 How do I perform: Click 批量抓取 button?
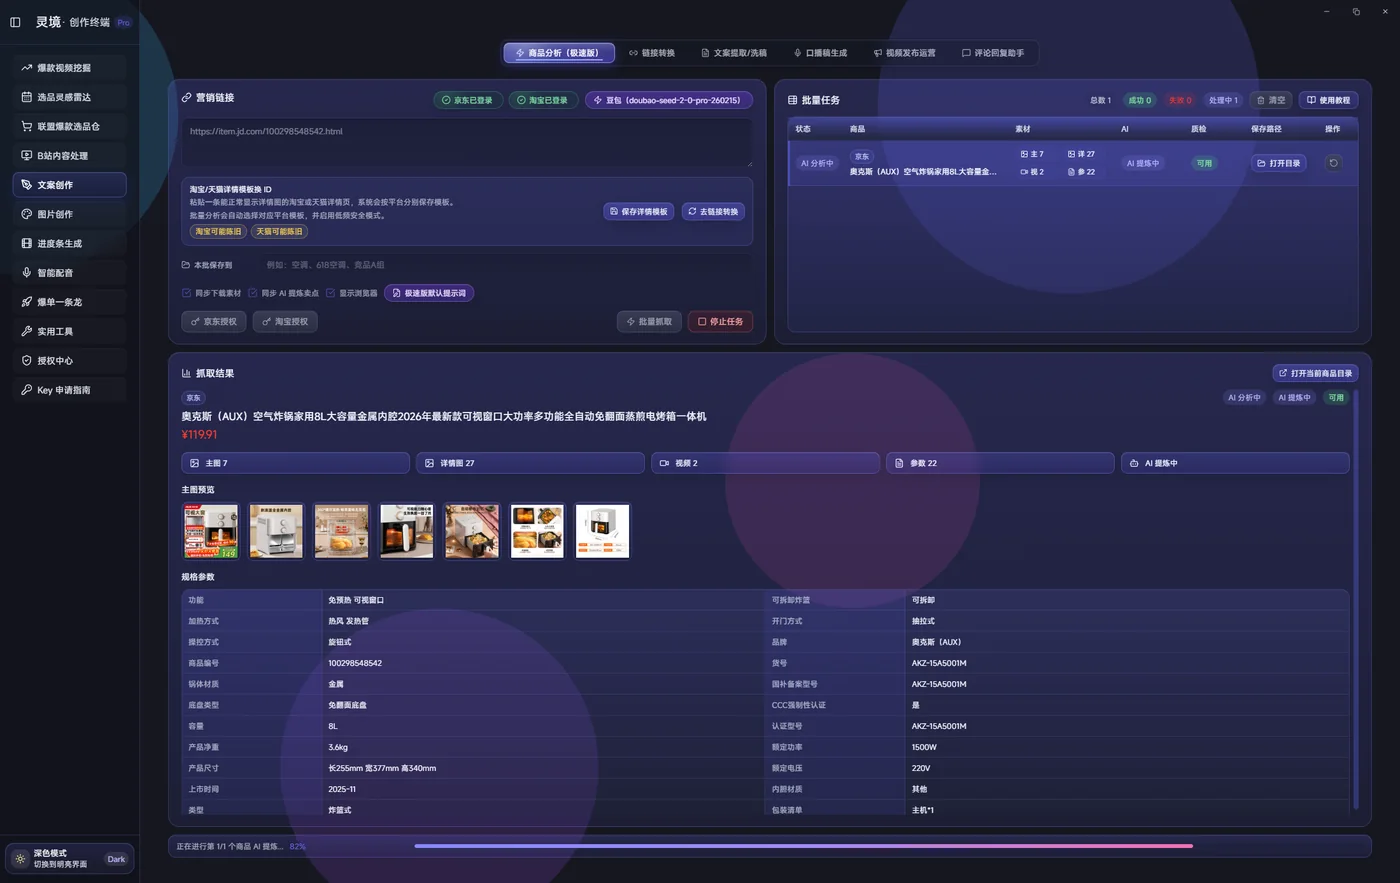coord(649,322)
